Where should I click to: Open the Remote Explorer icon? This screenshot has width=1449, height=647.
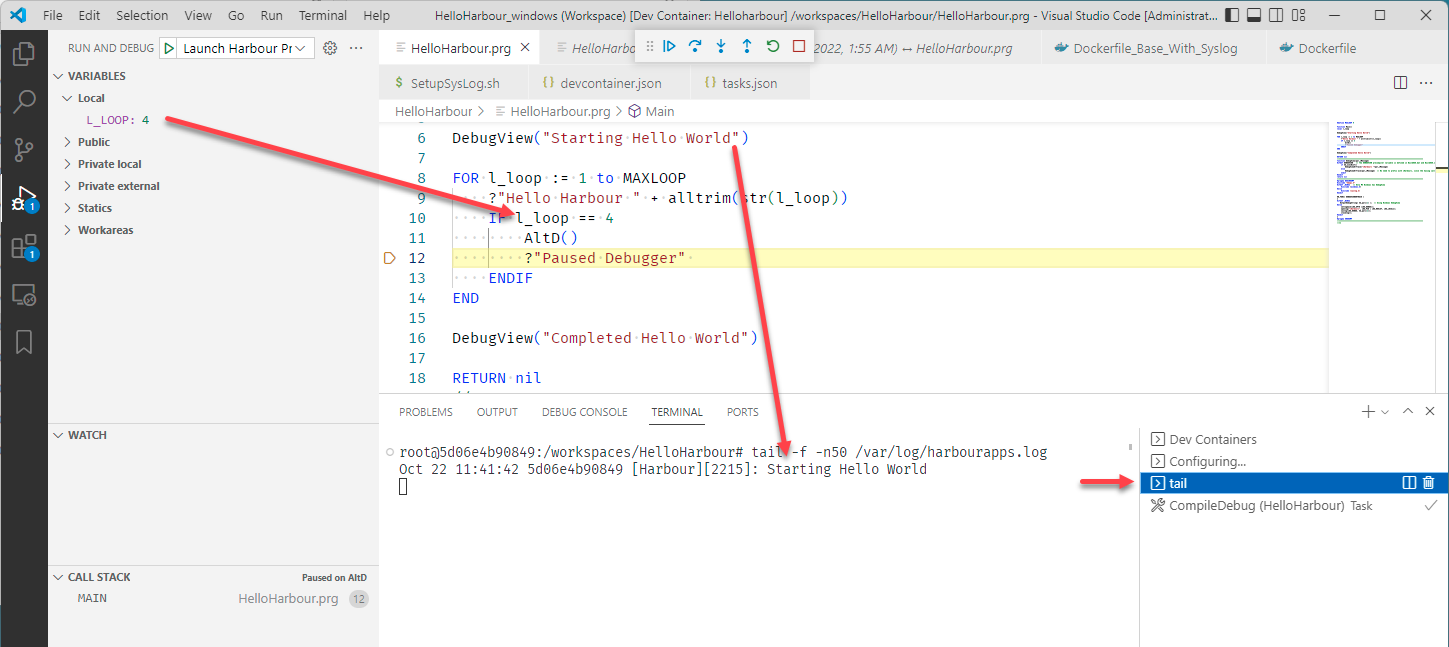[x=24, y=294]
